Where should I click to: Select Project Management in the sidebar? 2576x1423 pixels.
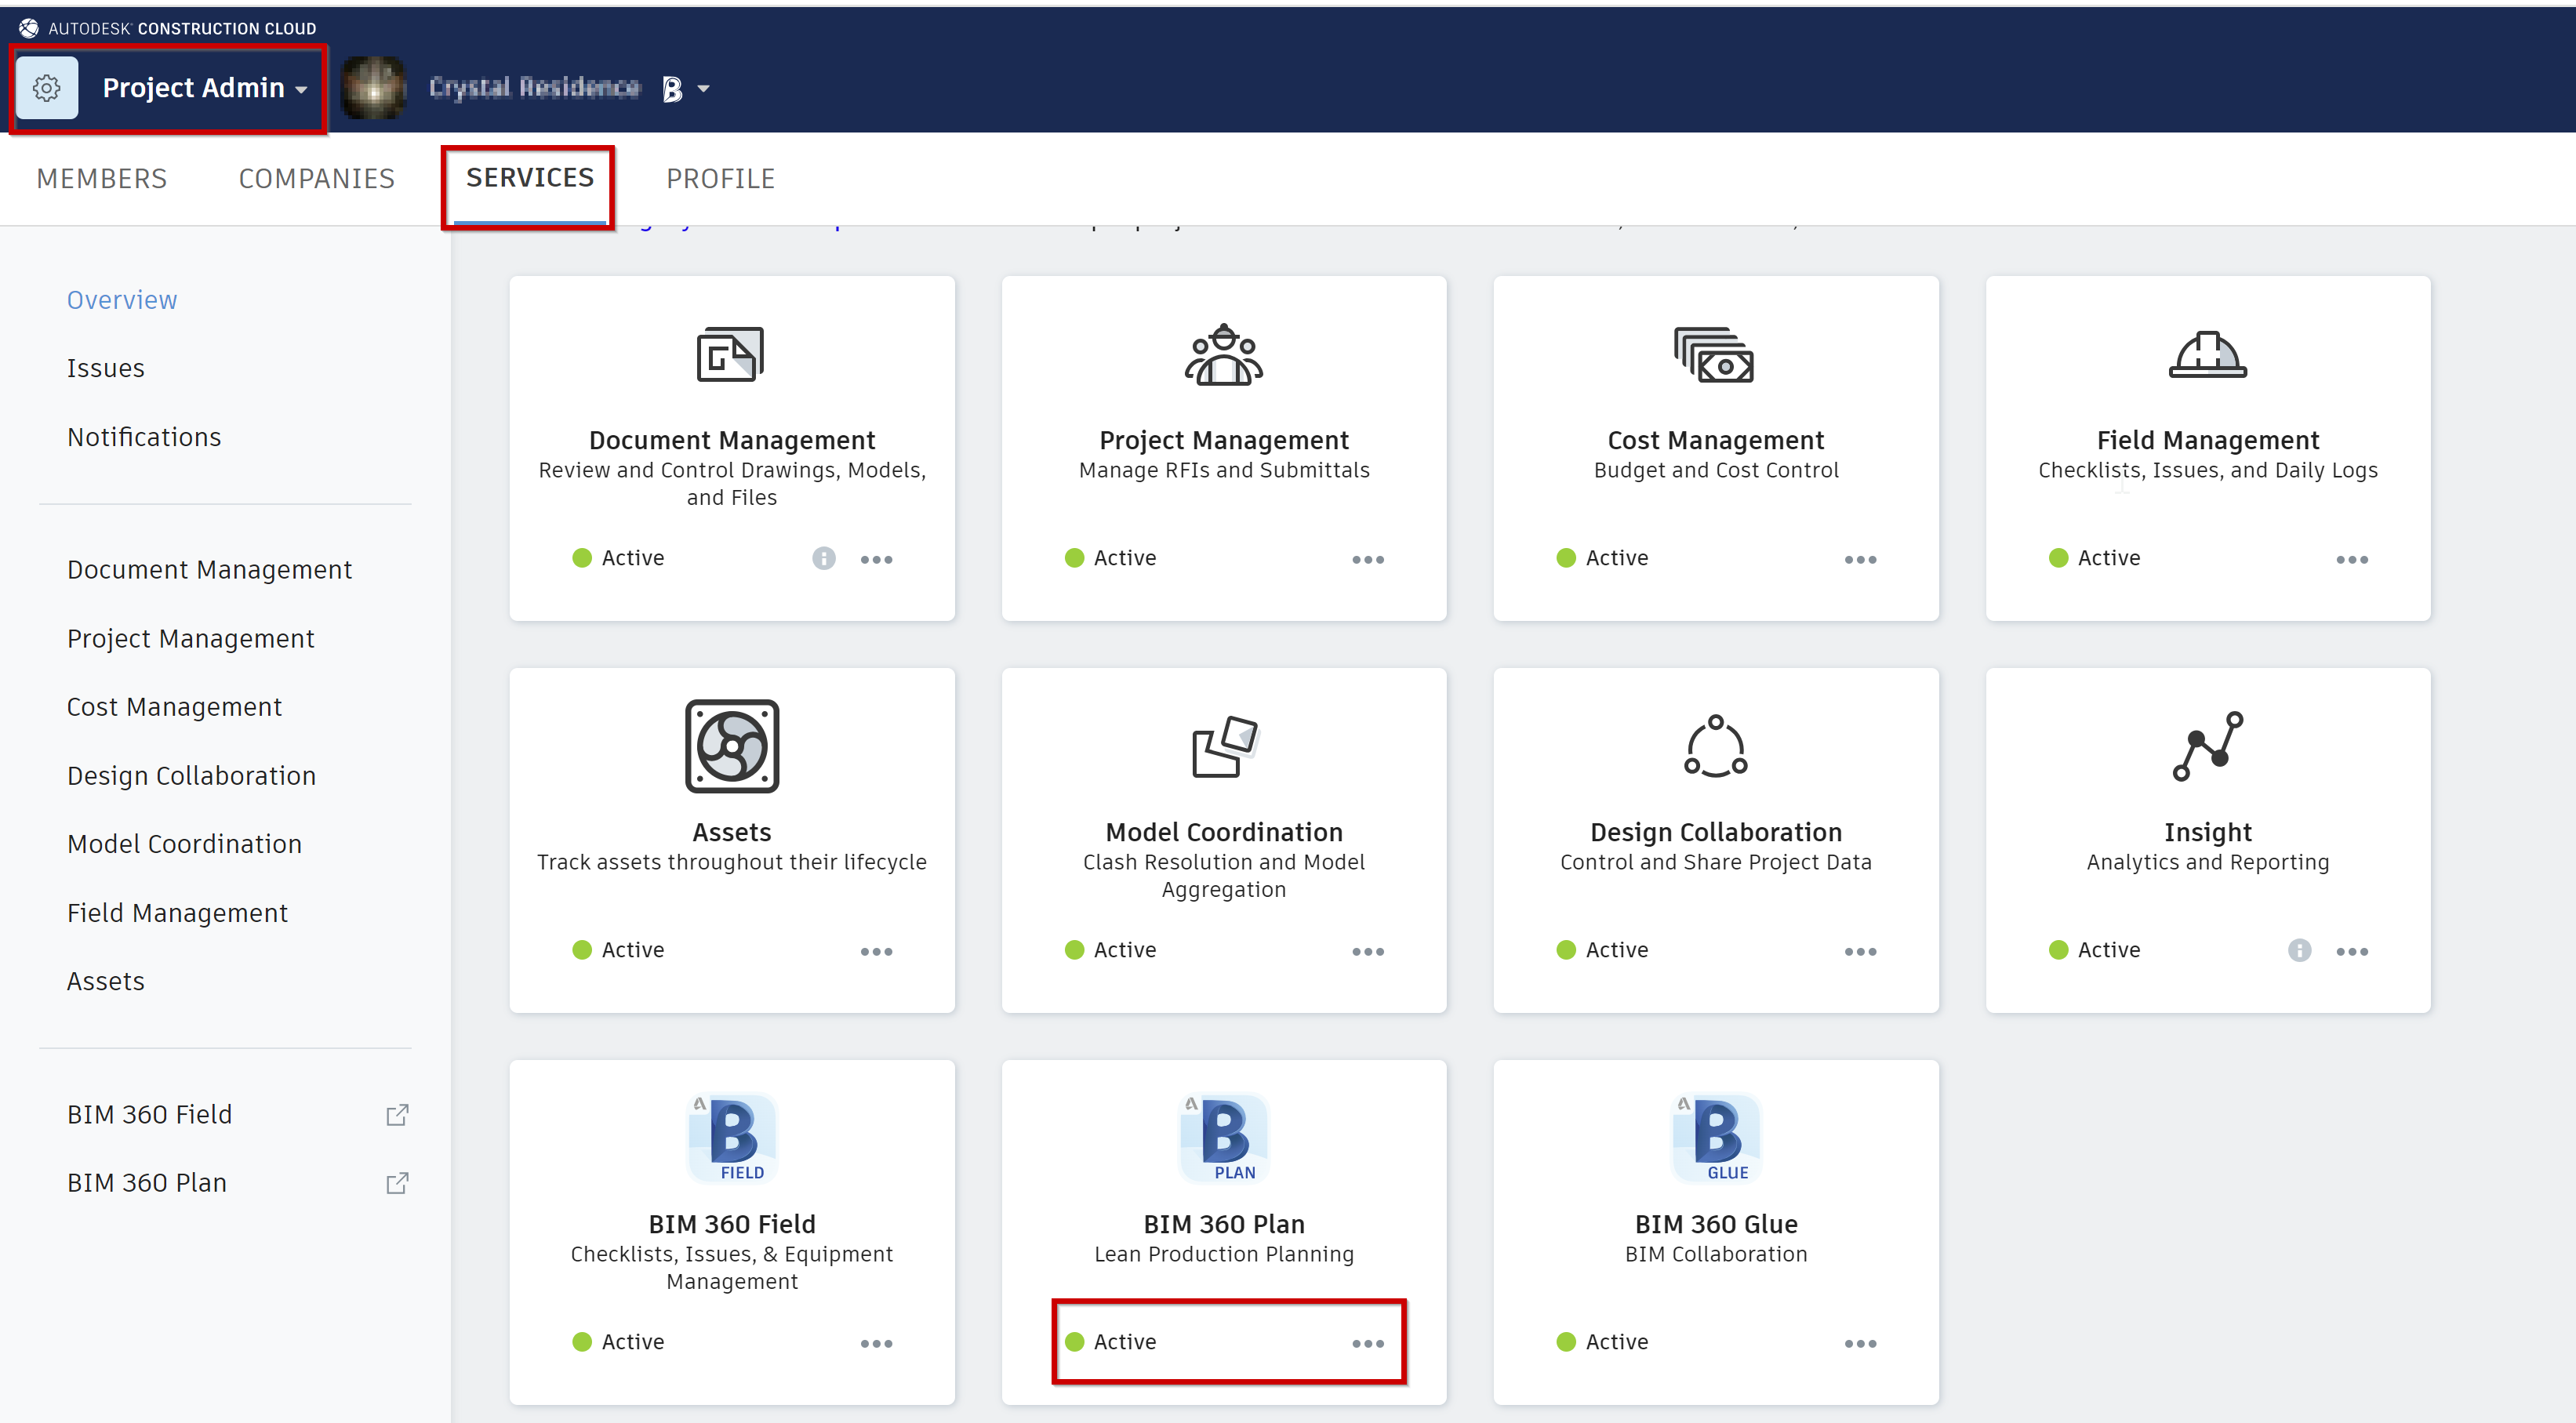190,638
